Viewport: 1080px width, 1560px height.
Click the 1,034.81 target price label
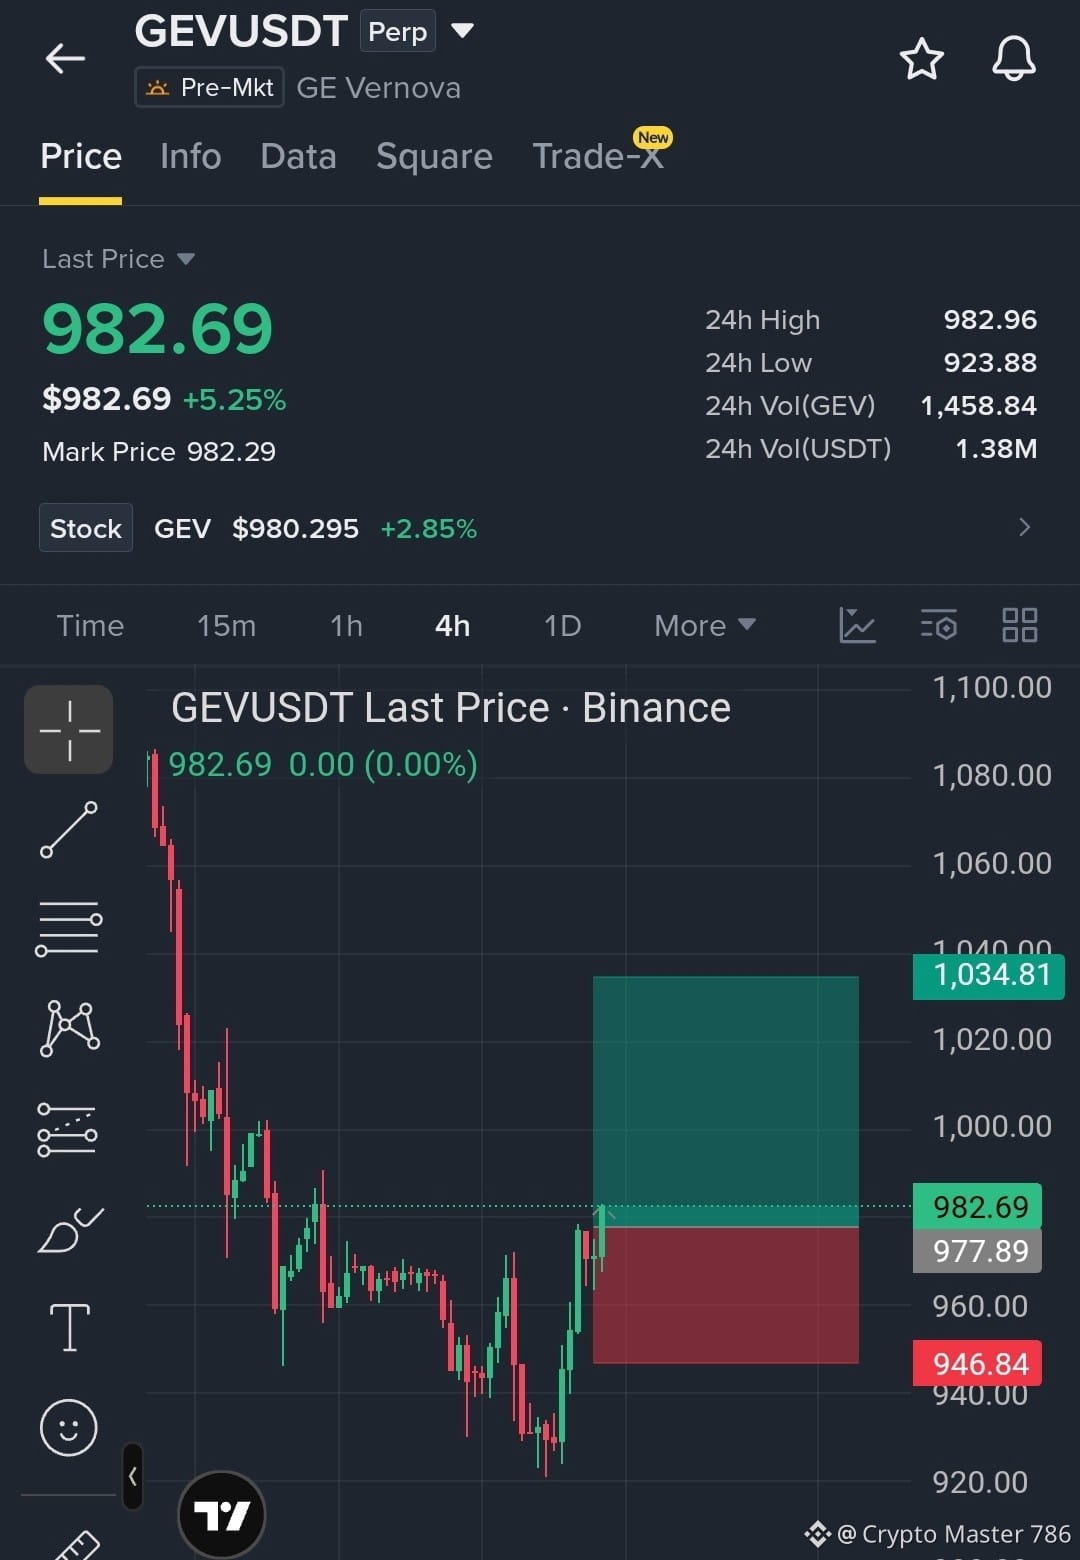pos(989,975)
